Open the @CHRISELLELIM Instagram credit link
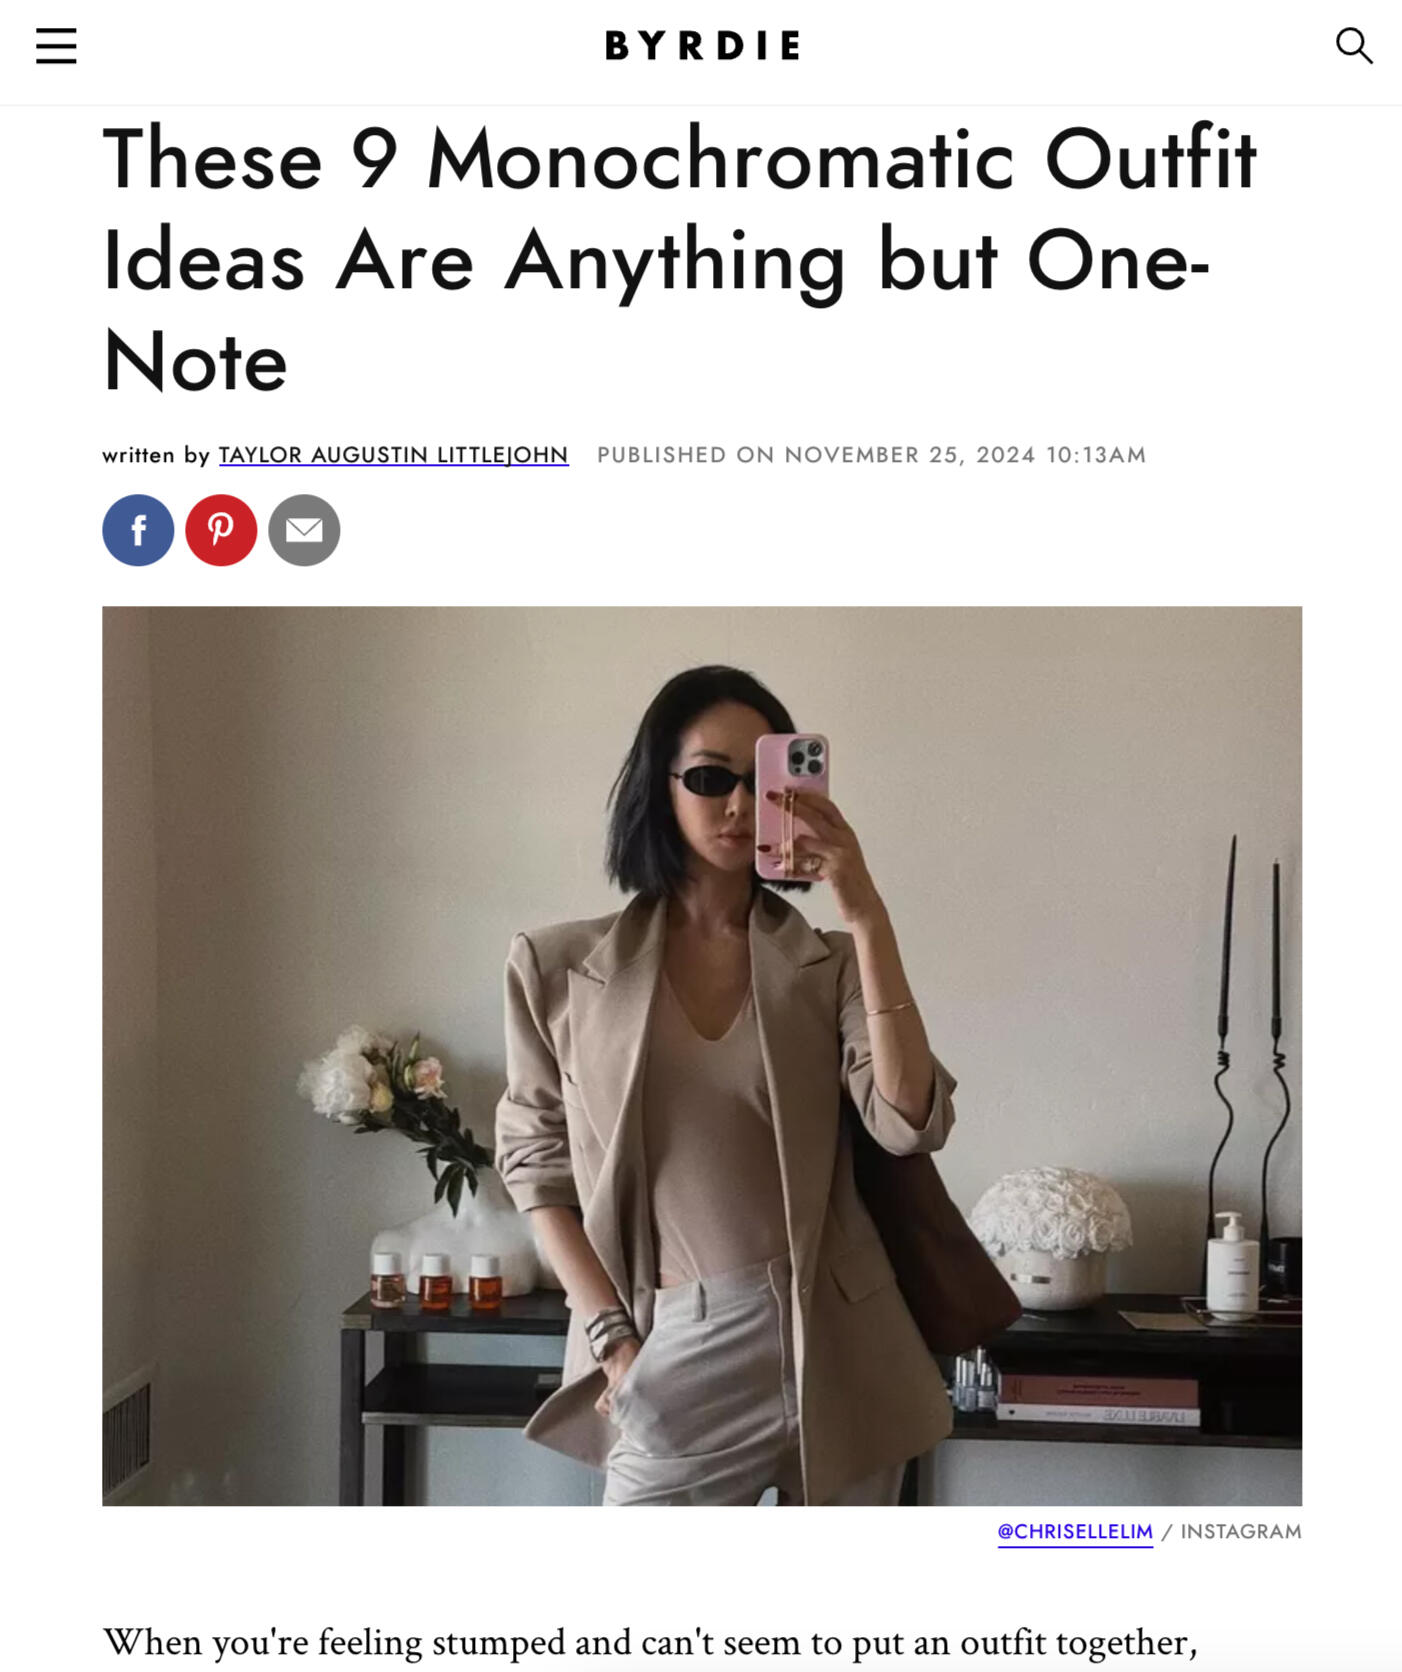Screen dimensions: 1402x1672 pyautogui.click(x=1075, y=1531)
